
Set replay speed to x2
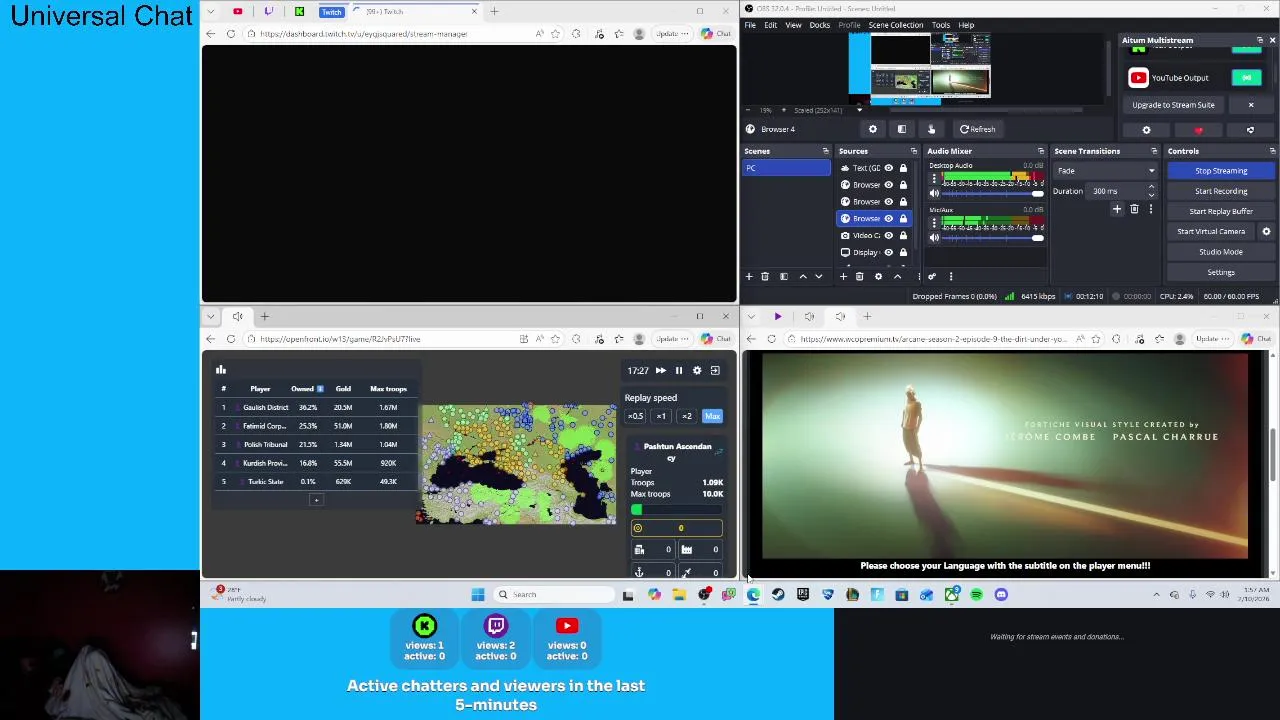coord(686,416)
